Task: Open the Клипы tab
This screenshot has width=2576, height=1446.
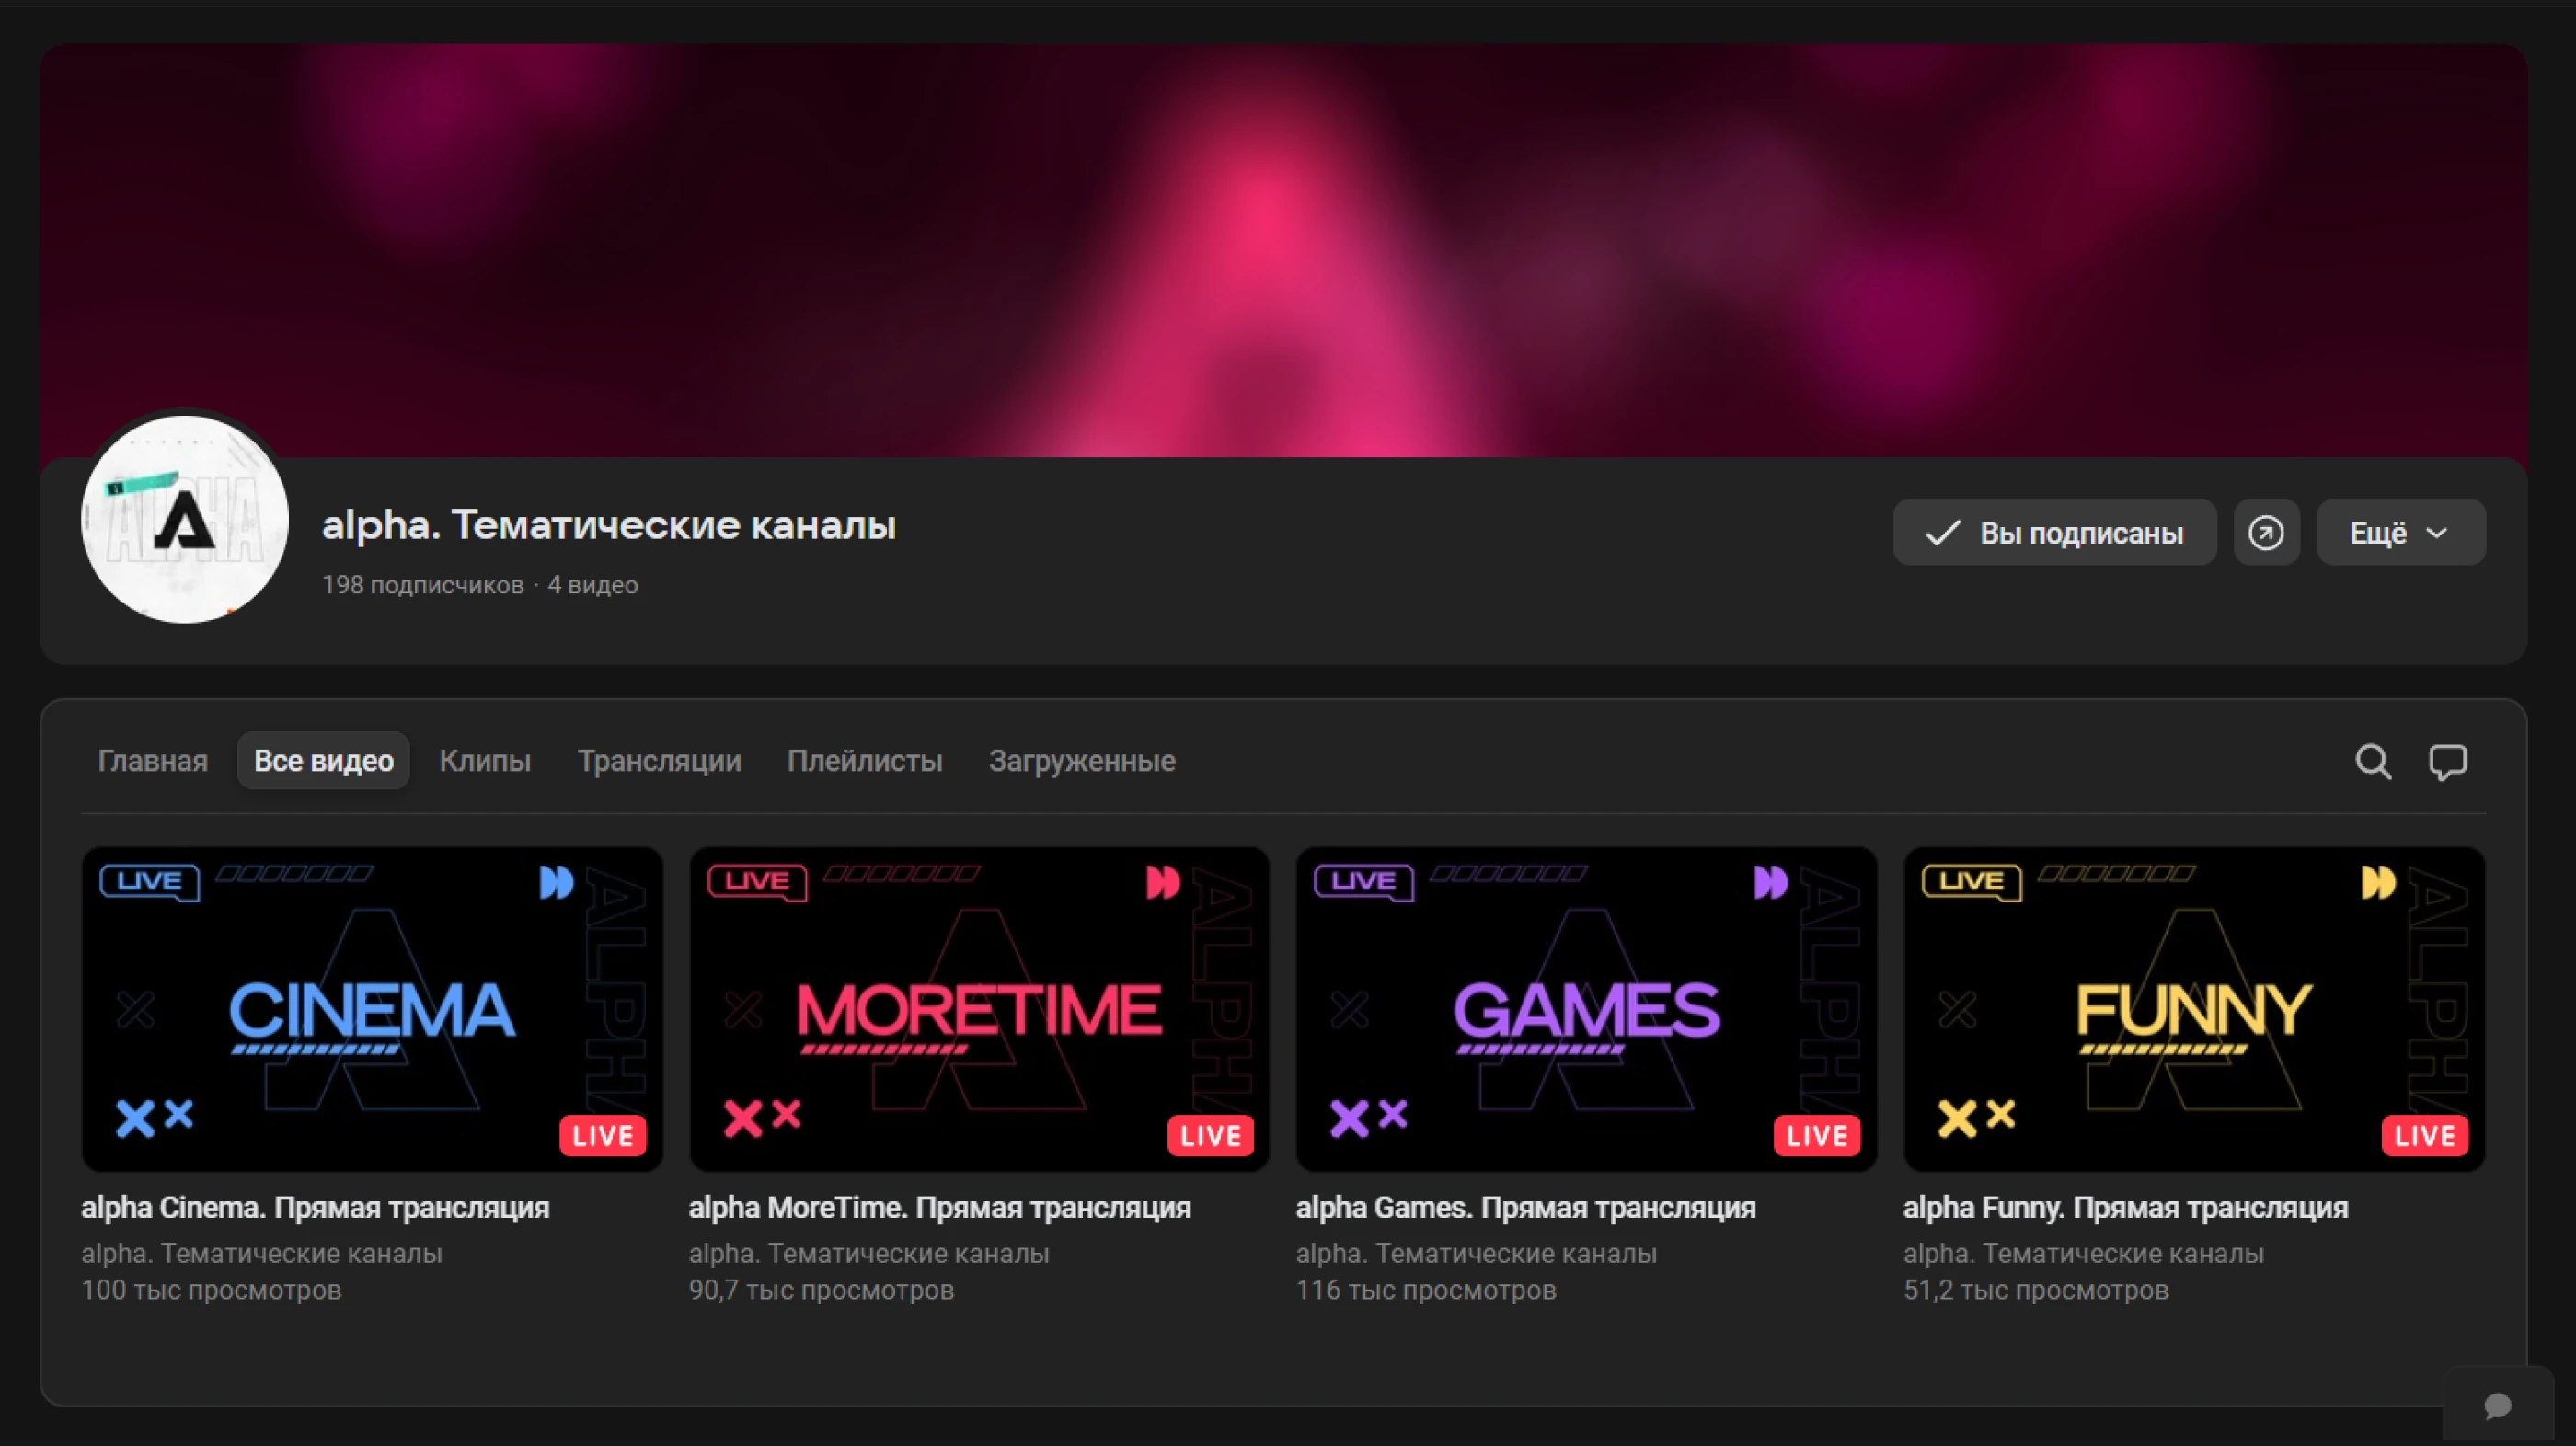Action: coord(485,761)
